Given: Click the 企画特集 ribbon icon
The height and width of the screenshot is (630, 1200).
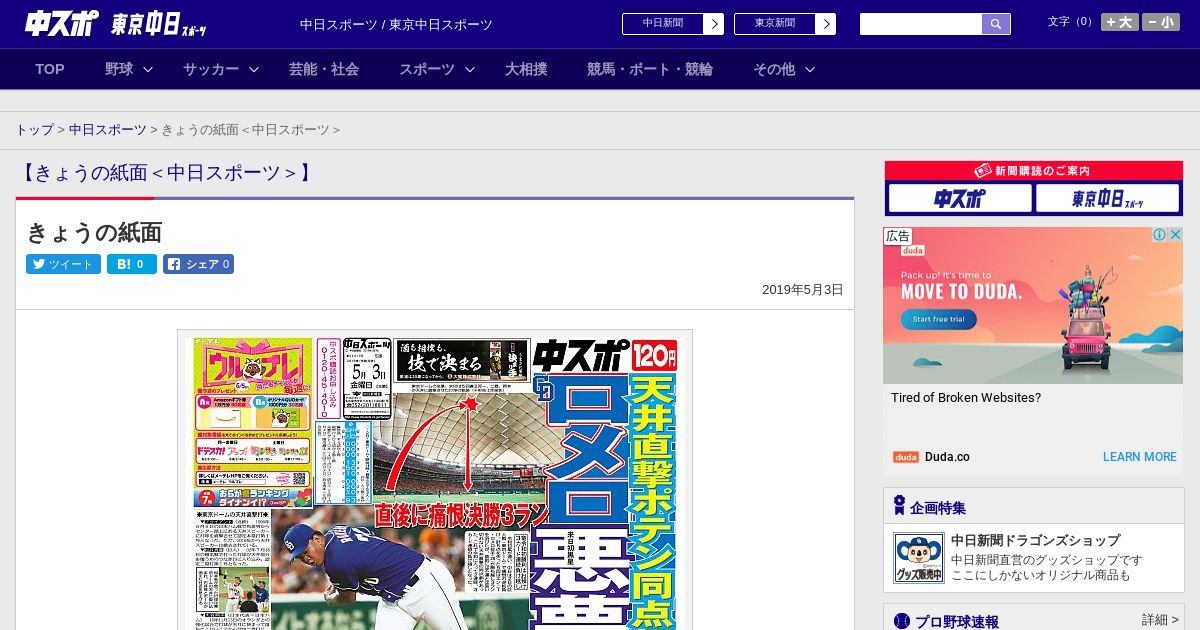Looking at the screenshot, I should tap(899, 506).
